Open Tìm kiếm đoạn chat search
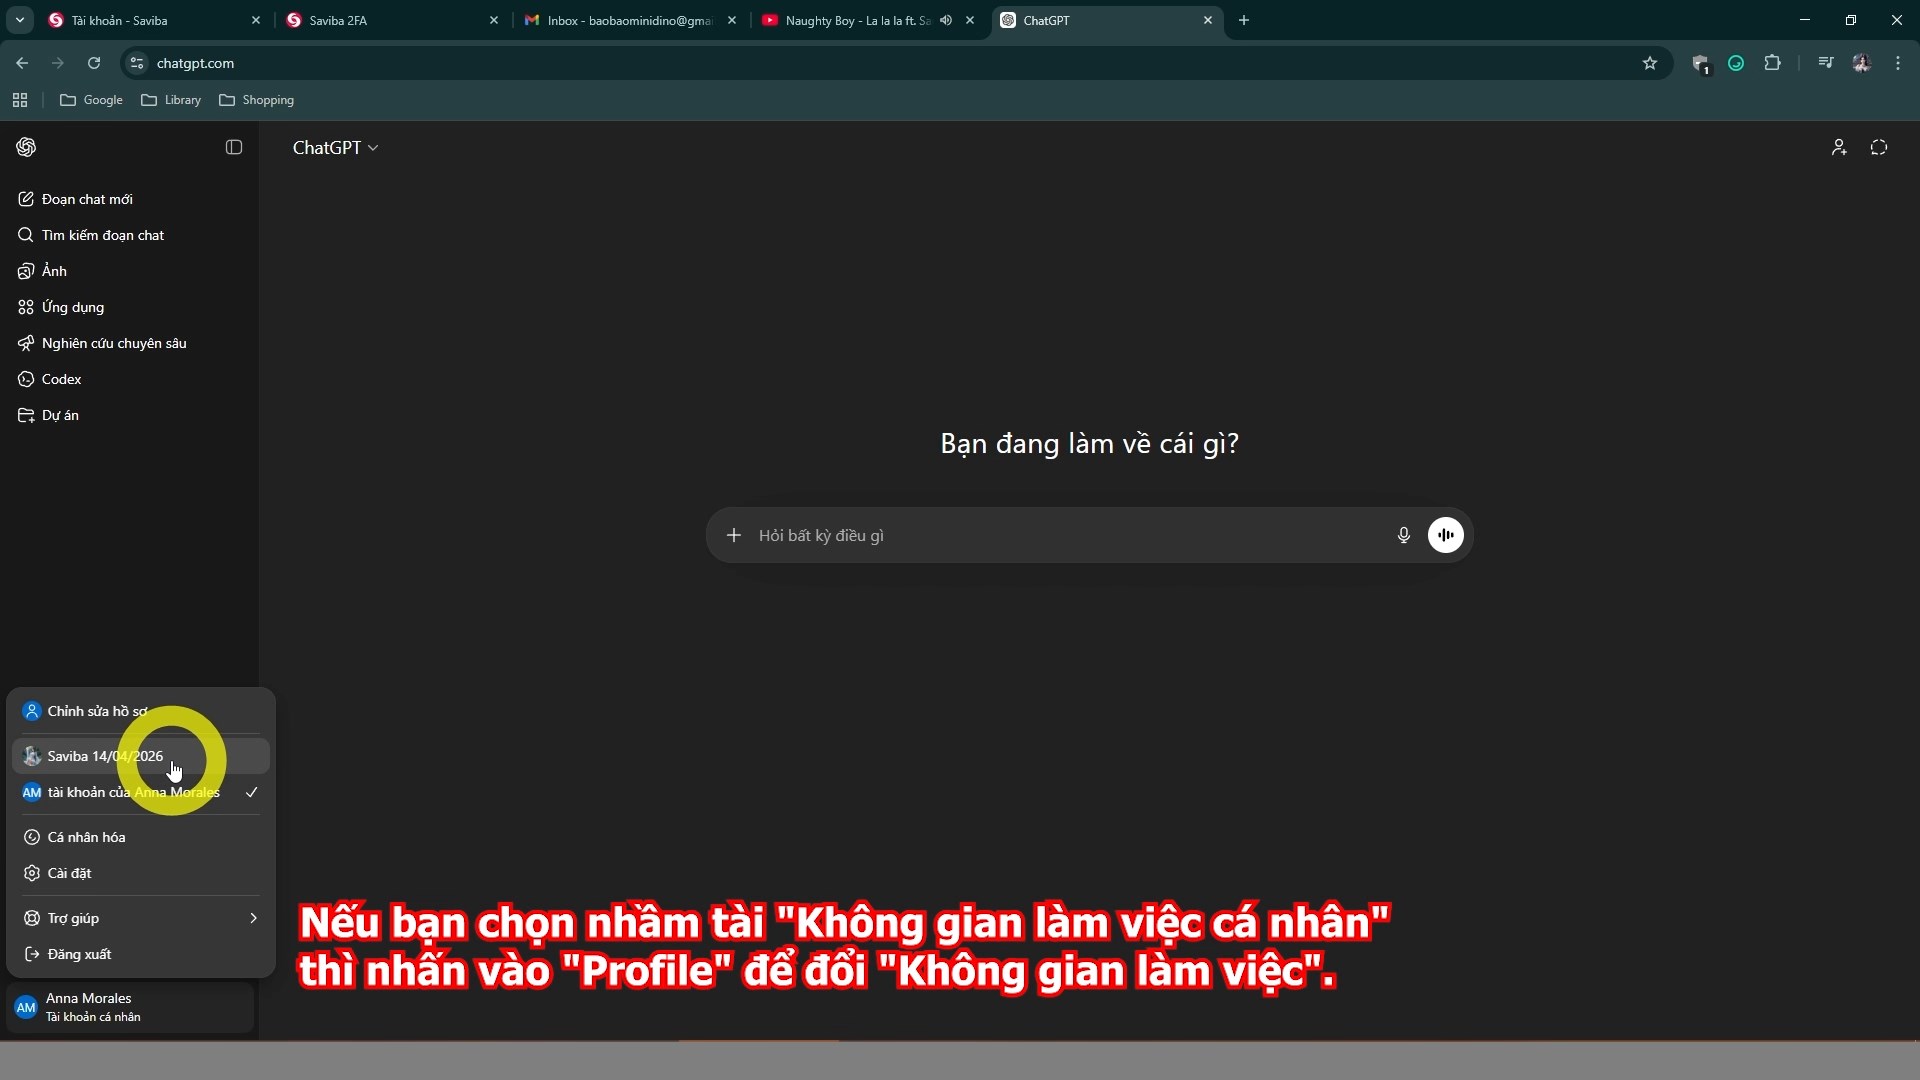 coord(128,235)
